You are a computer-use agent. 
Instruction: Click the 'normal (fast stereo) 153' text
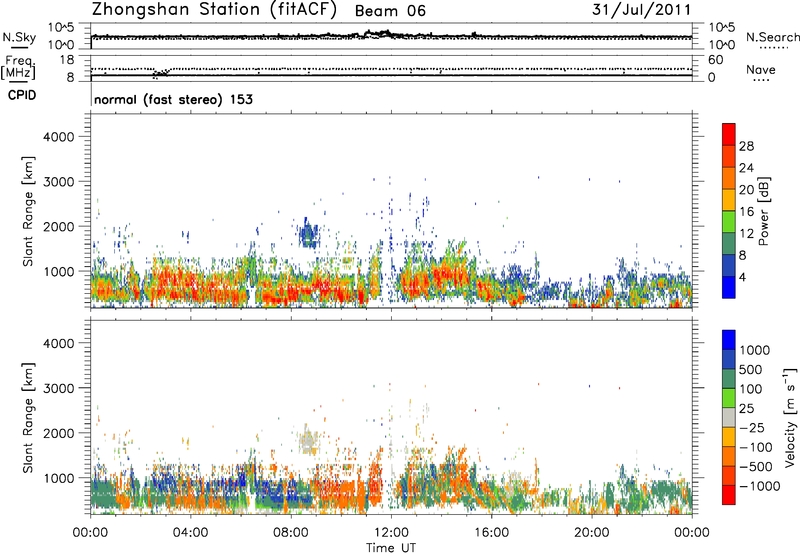(173, 99)
